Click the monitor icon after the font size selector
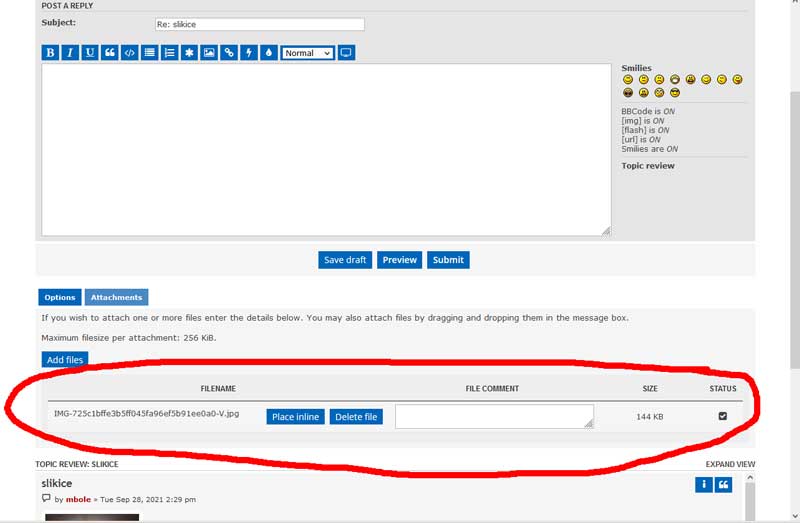800x523 pixels. click(346, 53)
